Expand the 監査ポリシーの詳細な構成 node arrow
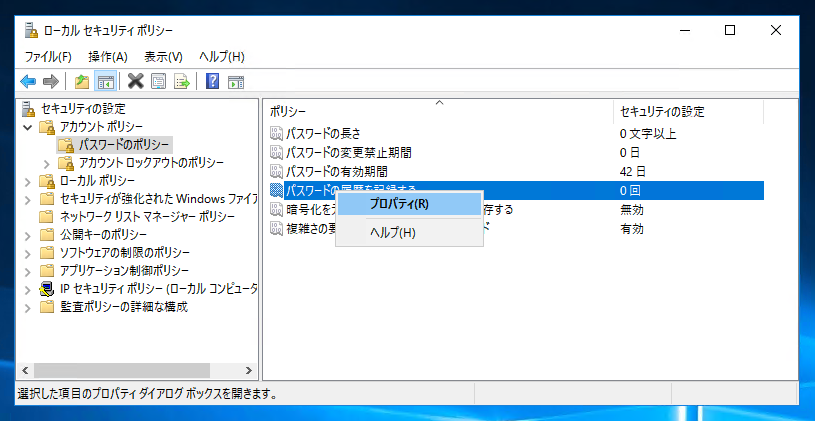The width and height of the screenshot is (815, 421). [28, 307]
